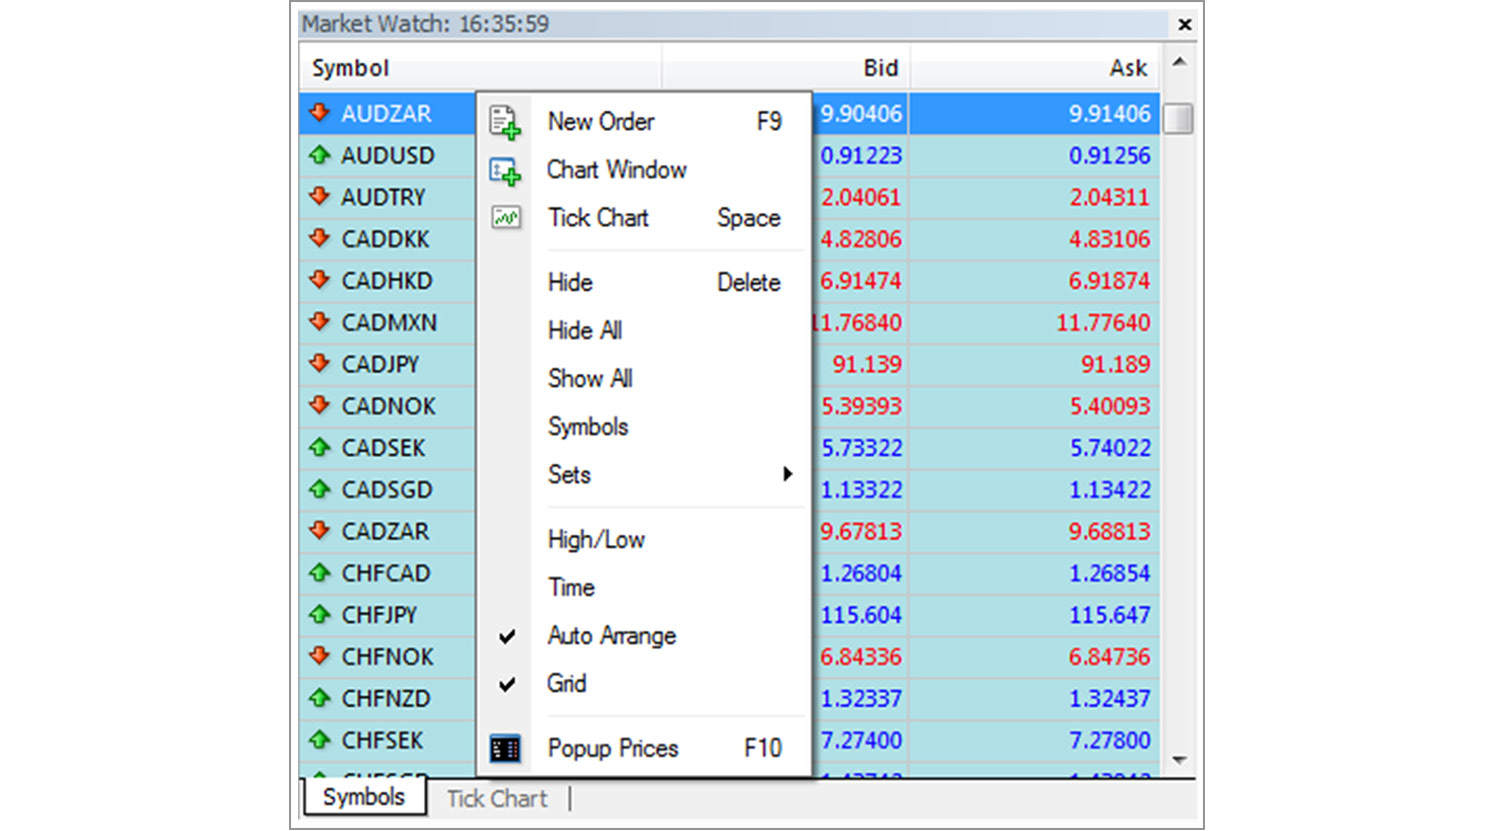Image resolution: width=1500 pixels, height=831 pixels.
Task: Click the red arrow icon beside CADJPY
Action: pos(320,364)
